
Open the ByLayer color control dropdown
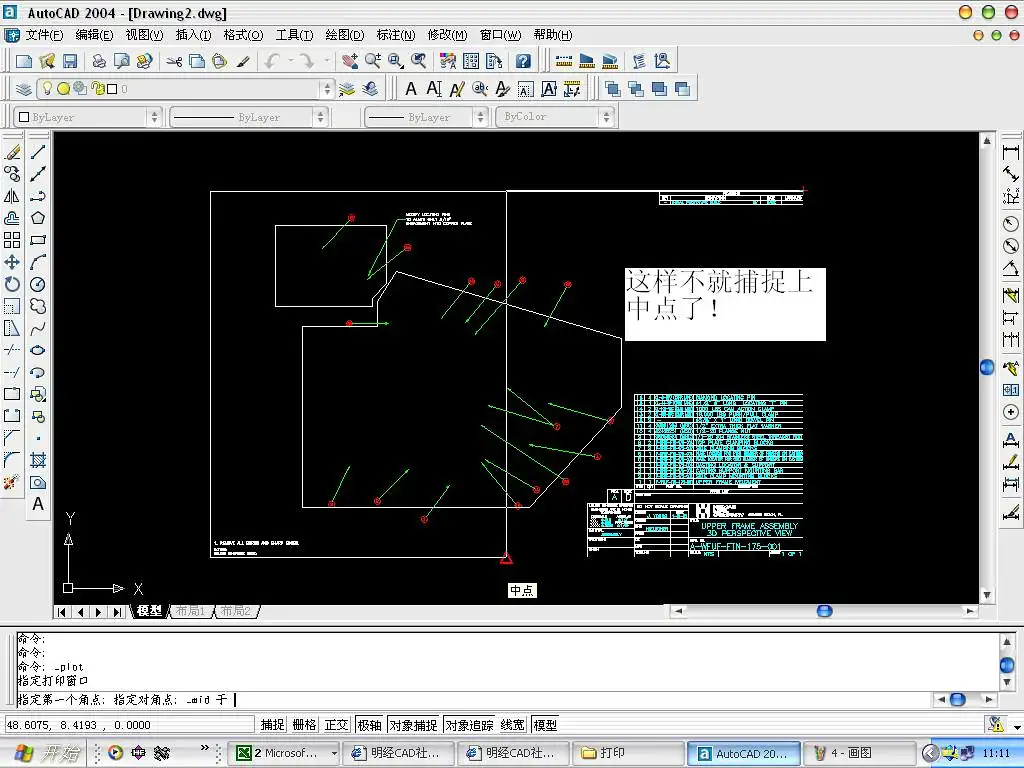154,117
